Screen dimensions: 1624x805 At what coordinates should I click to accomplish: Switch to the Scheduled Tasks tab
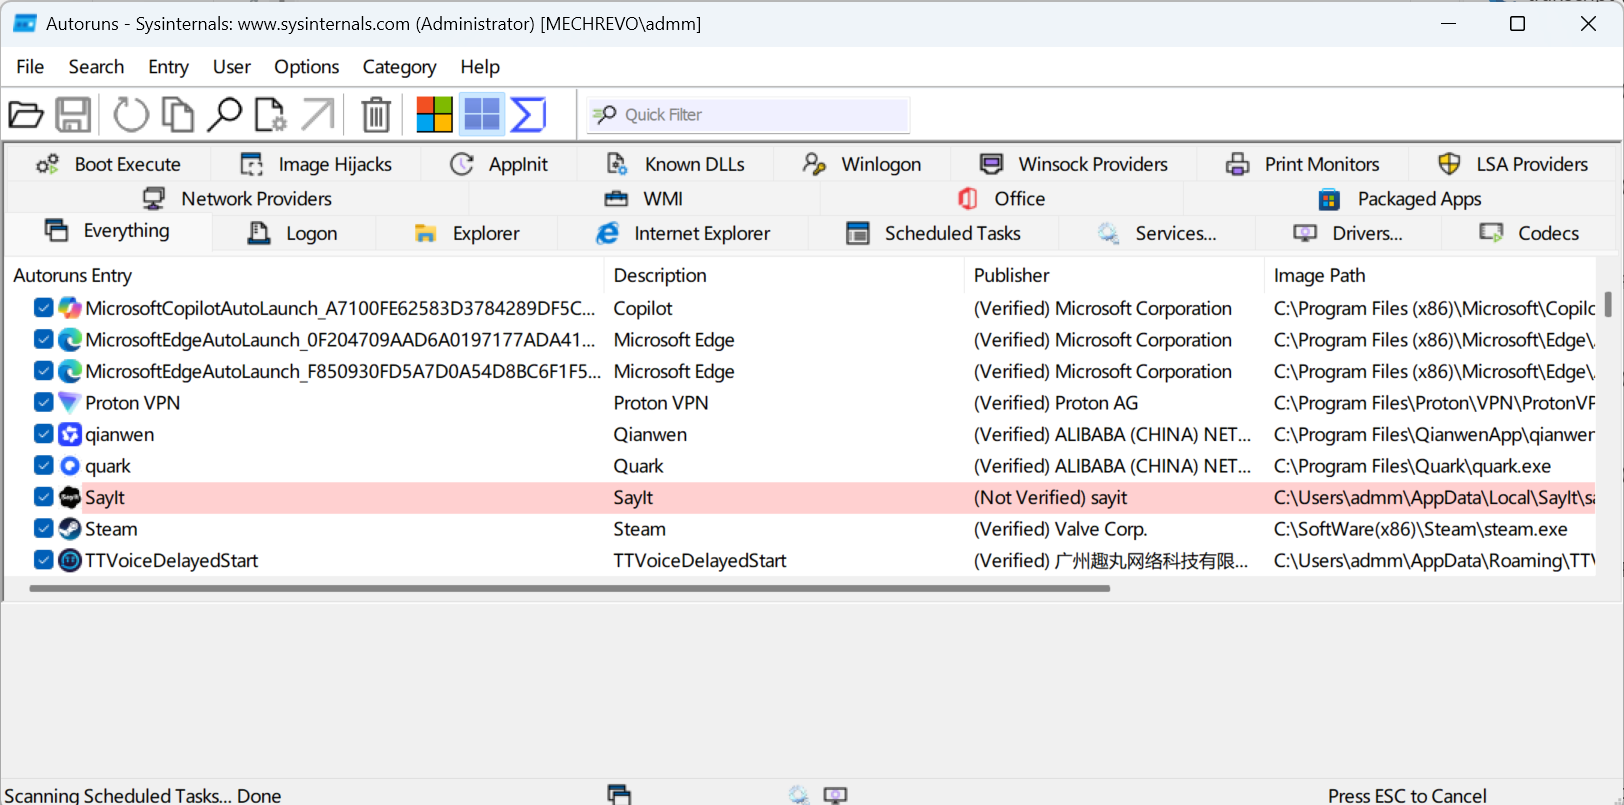click(x=933, y=233)
